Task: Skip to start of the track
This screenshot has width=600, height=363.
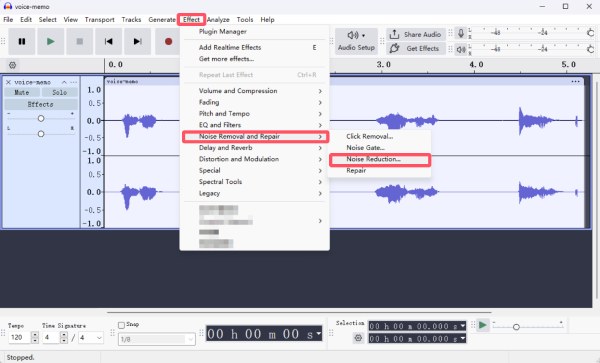Action: pos(109,41)
